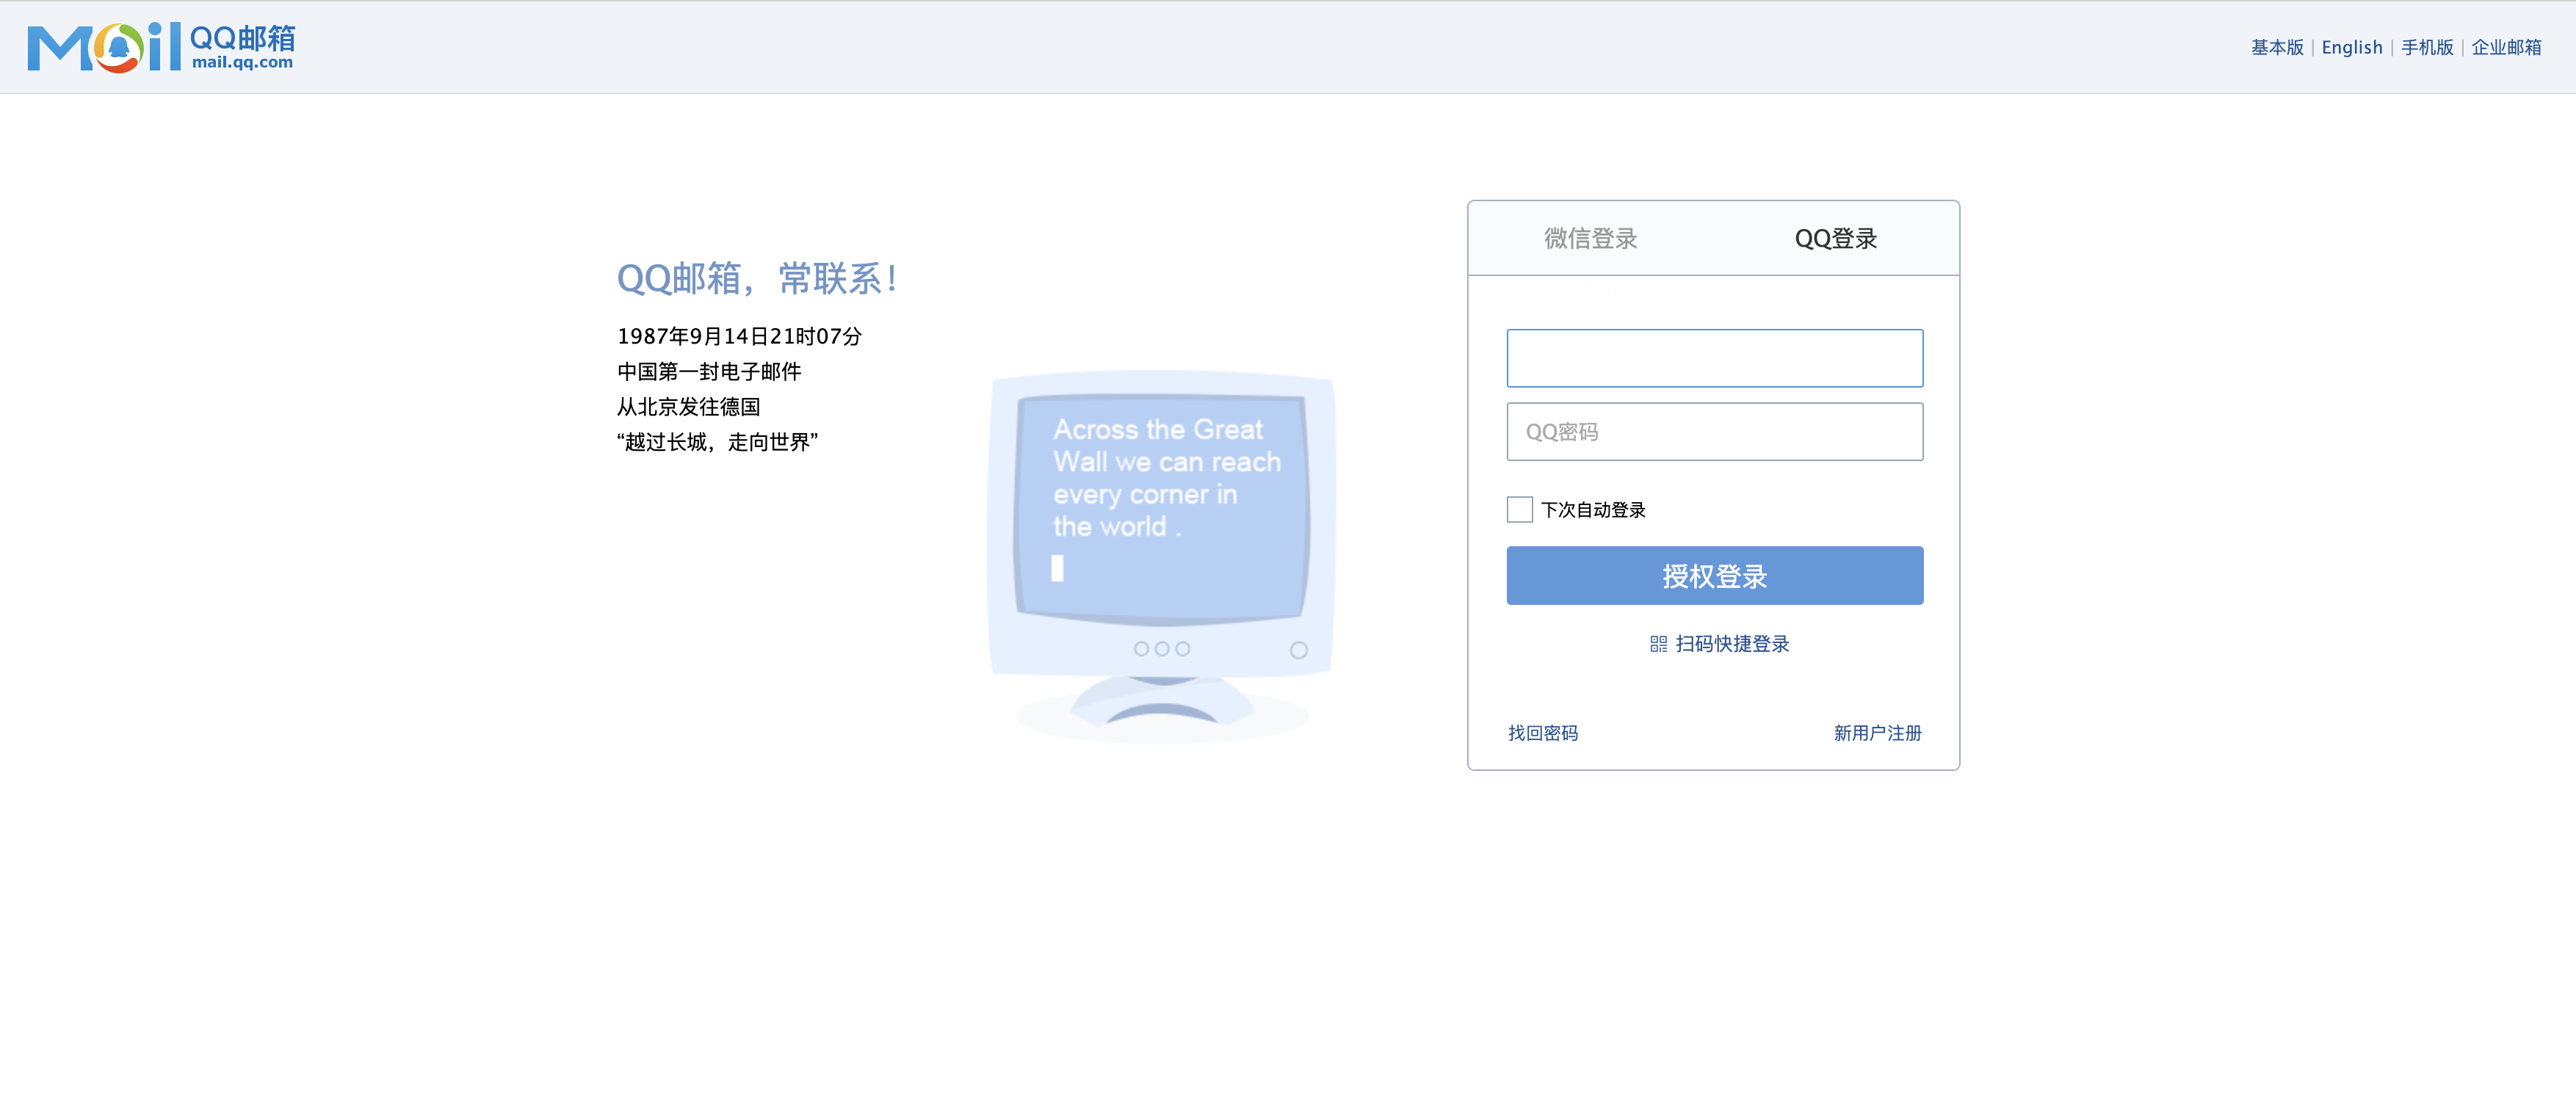The width and height of the screenshot is (2576, 1113).
Task: Open 手机版 from the top navigation
Action: pyautogui.click(x=2426, y=47)
